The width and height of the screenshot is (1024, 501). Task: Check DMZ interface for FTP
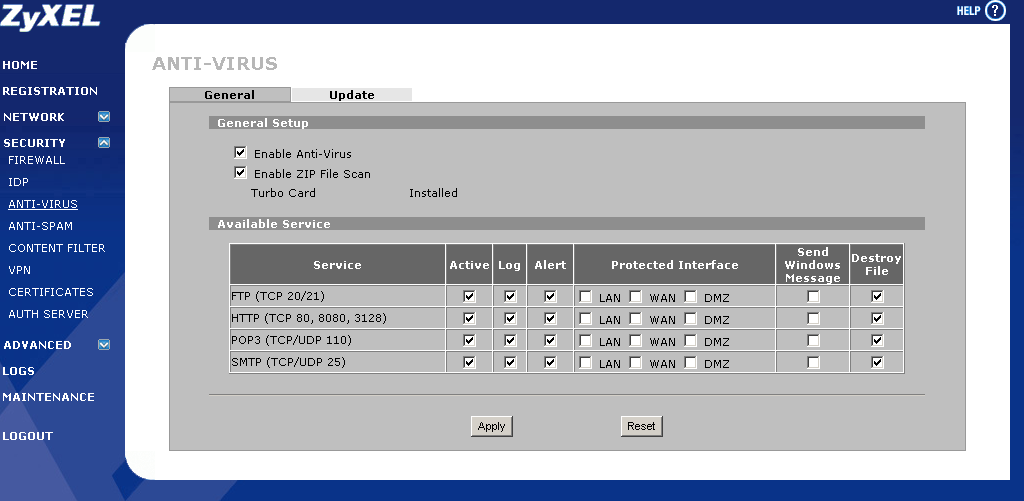coord(690,297)
